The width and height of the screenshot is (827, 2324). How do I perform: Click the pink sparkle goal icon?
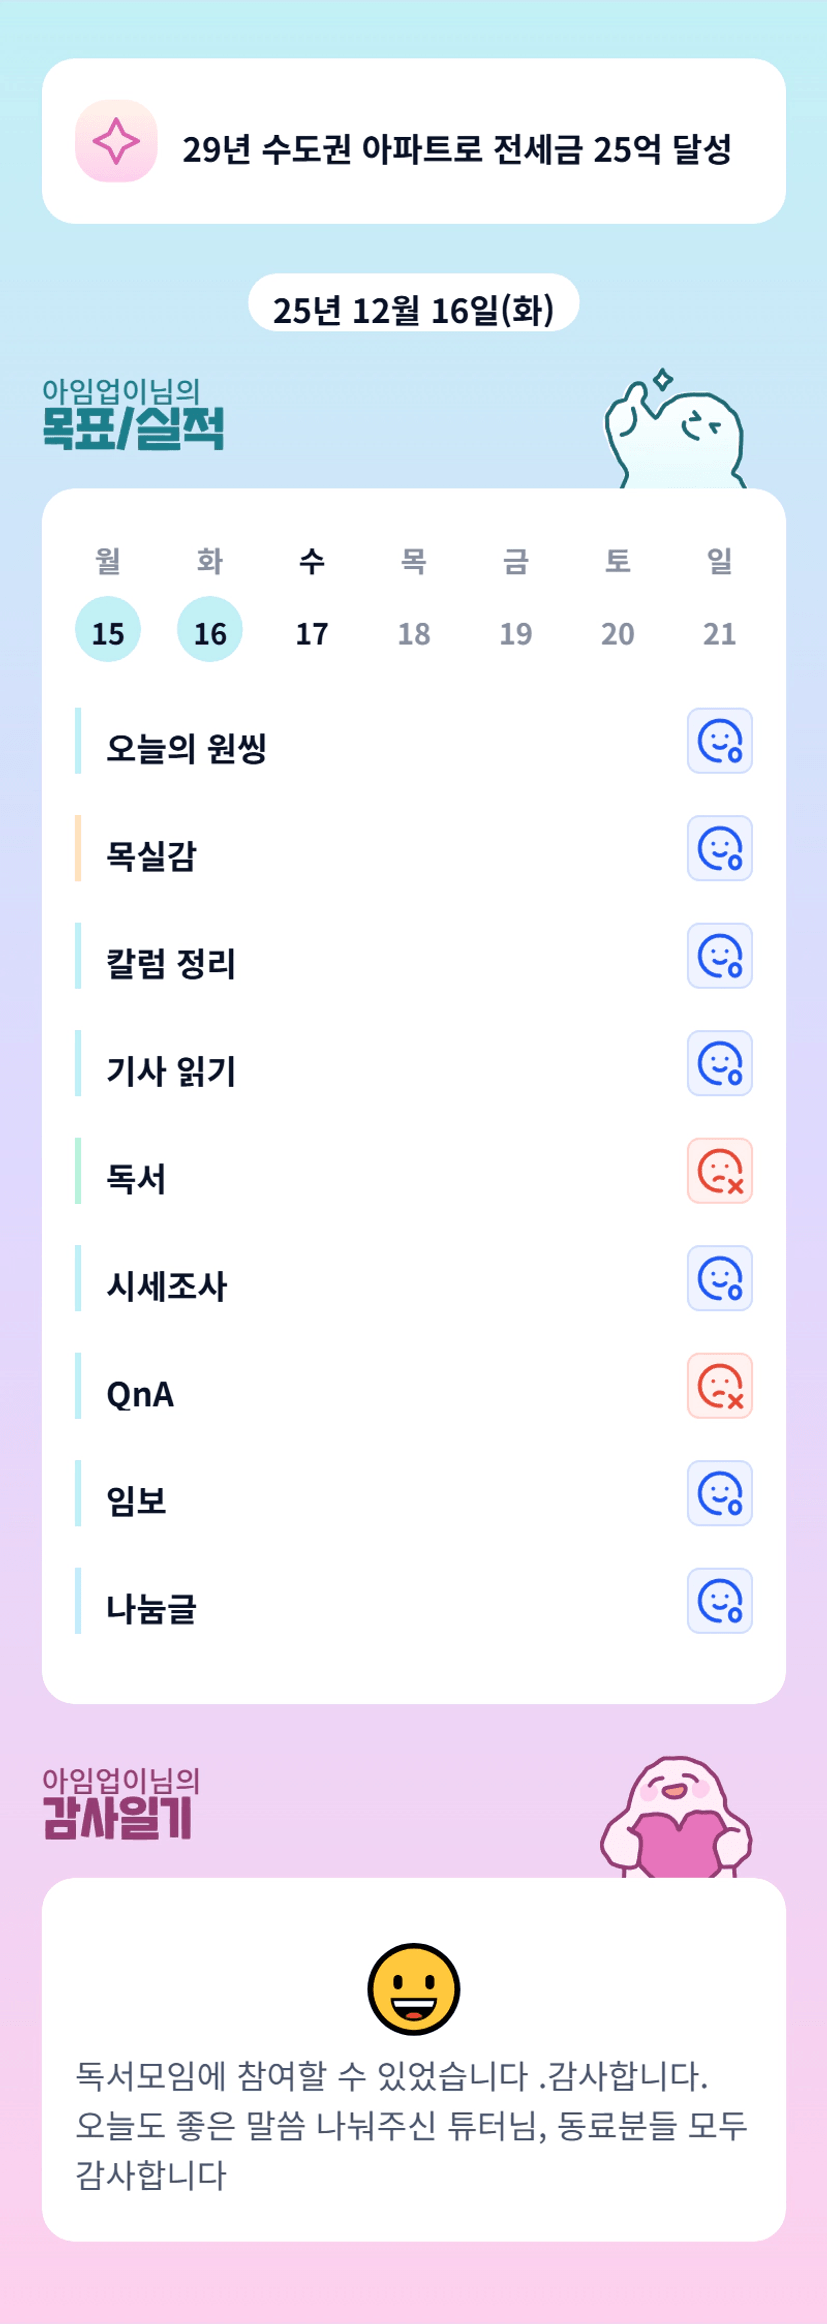[116, 141]
